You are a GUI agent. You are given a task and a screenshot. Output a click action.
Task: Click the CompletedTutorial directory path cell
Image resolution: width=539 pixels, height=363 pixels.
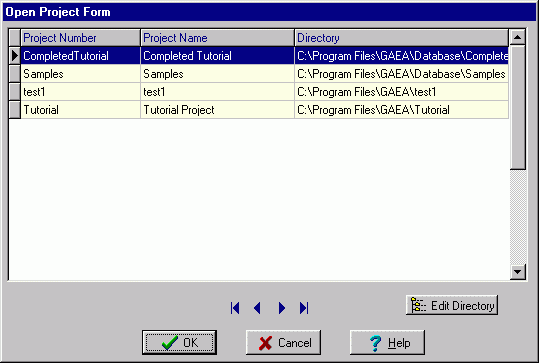click(402, 56)
